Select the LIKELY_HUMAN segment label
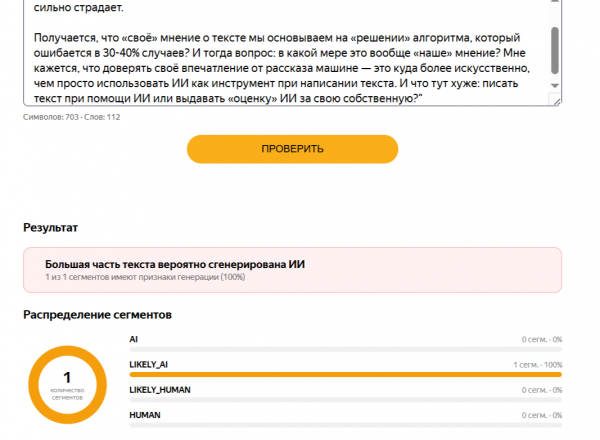 (x=160, y=390)
